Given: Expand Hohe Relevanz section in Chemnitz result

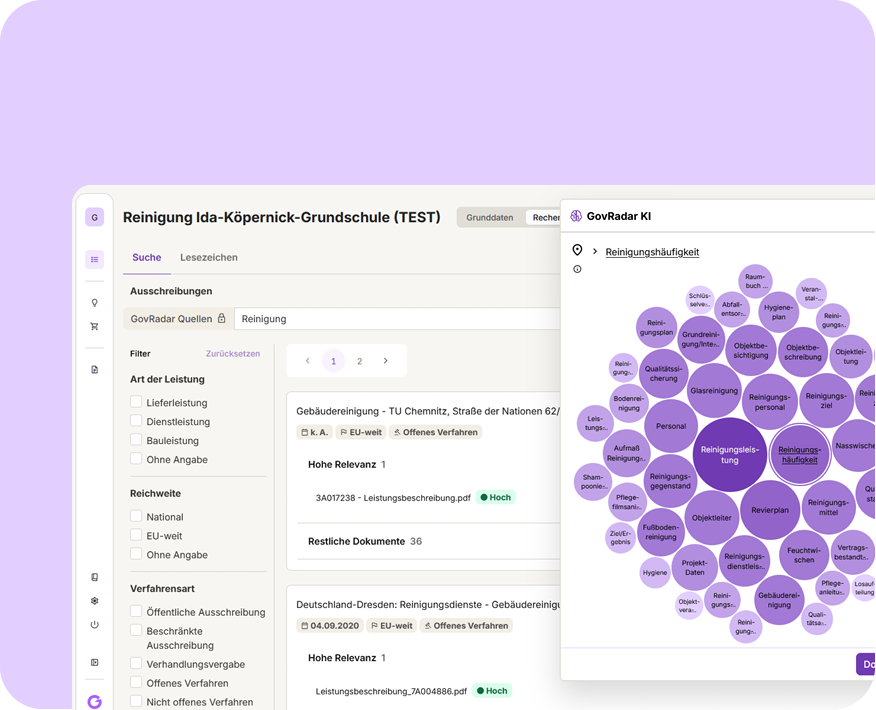Looking at the screenshot, I should point(346,464).
